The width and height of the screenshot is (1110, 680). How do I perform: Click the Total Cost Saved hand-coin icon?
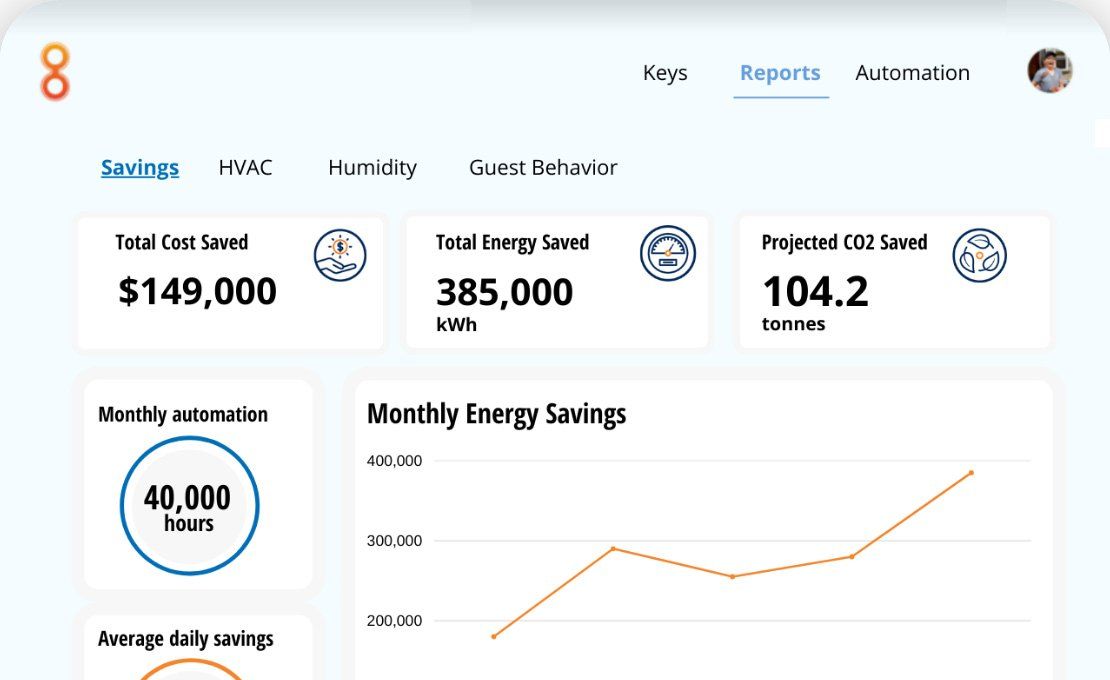pos(340,255)
